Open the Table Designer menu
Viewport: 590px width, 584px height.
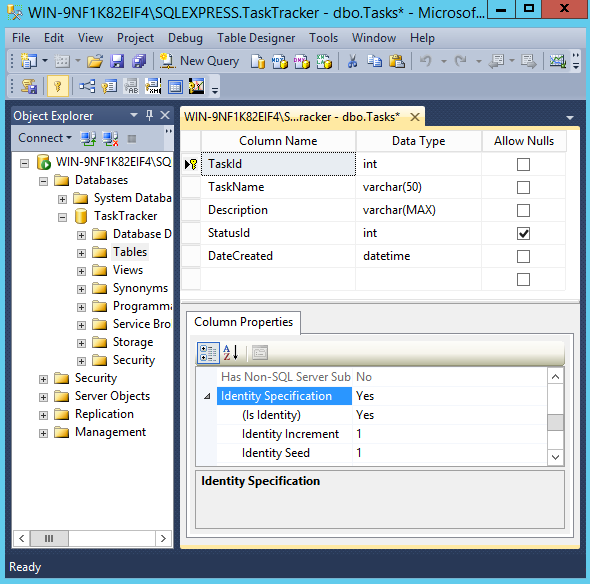tap(256, 38)
